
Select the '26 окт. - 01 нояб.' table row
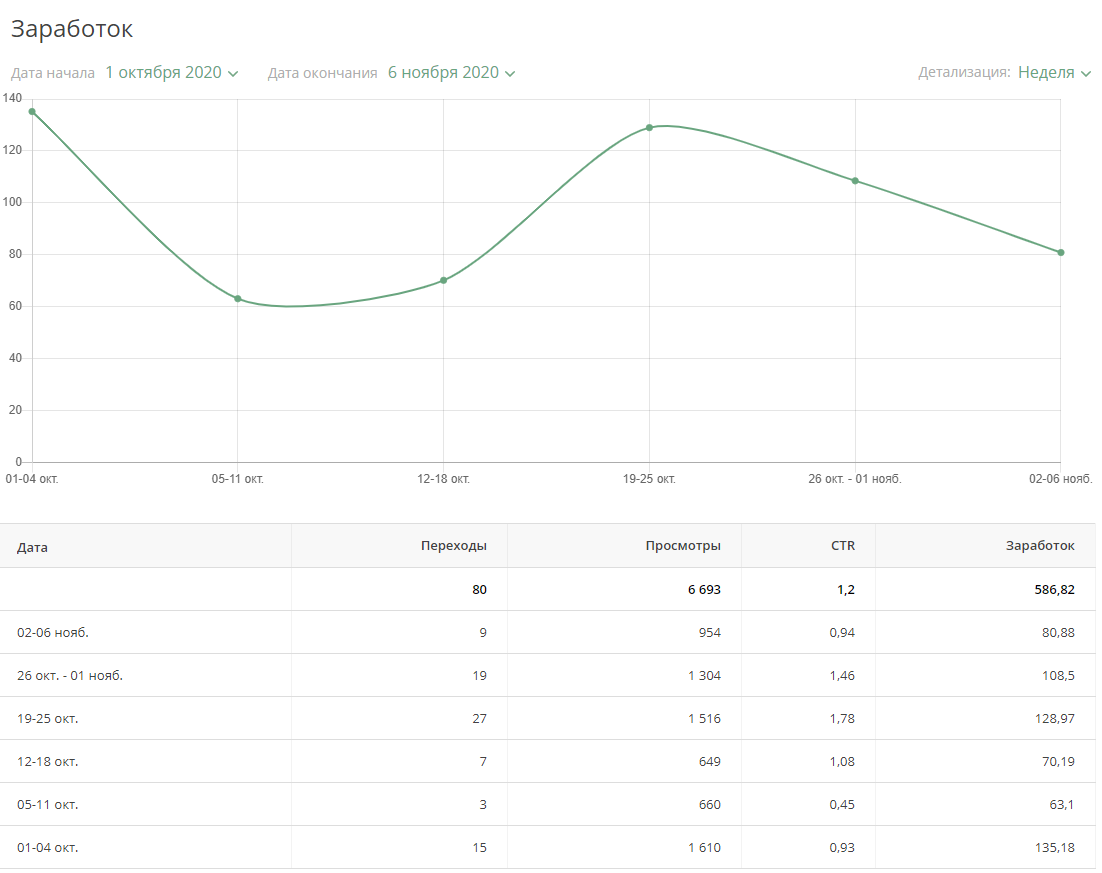pyautogui.click(x=70, y=675)
